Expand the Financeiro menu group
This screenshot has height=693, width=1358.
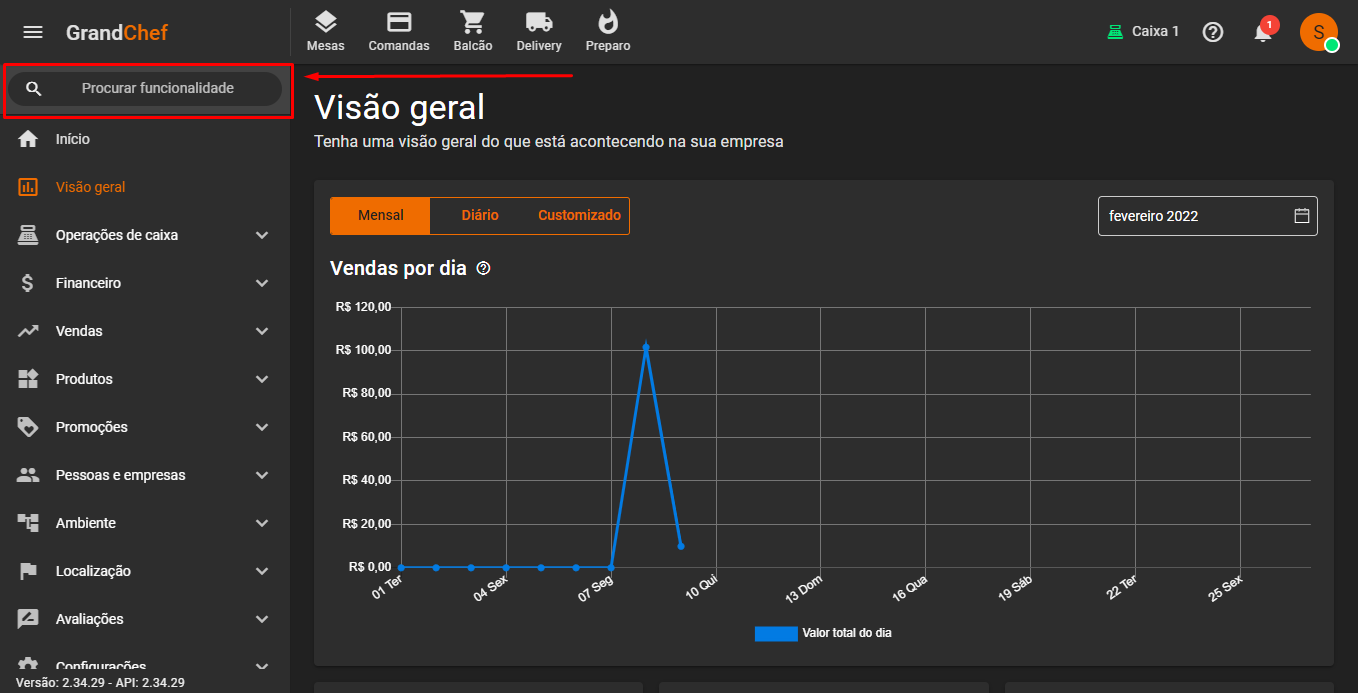[x=145, y=283]
